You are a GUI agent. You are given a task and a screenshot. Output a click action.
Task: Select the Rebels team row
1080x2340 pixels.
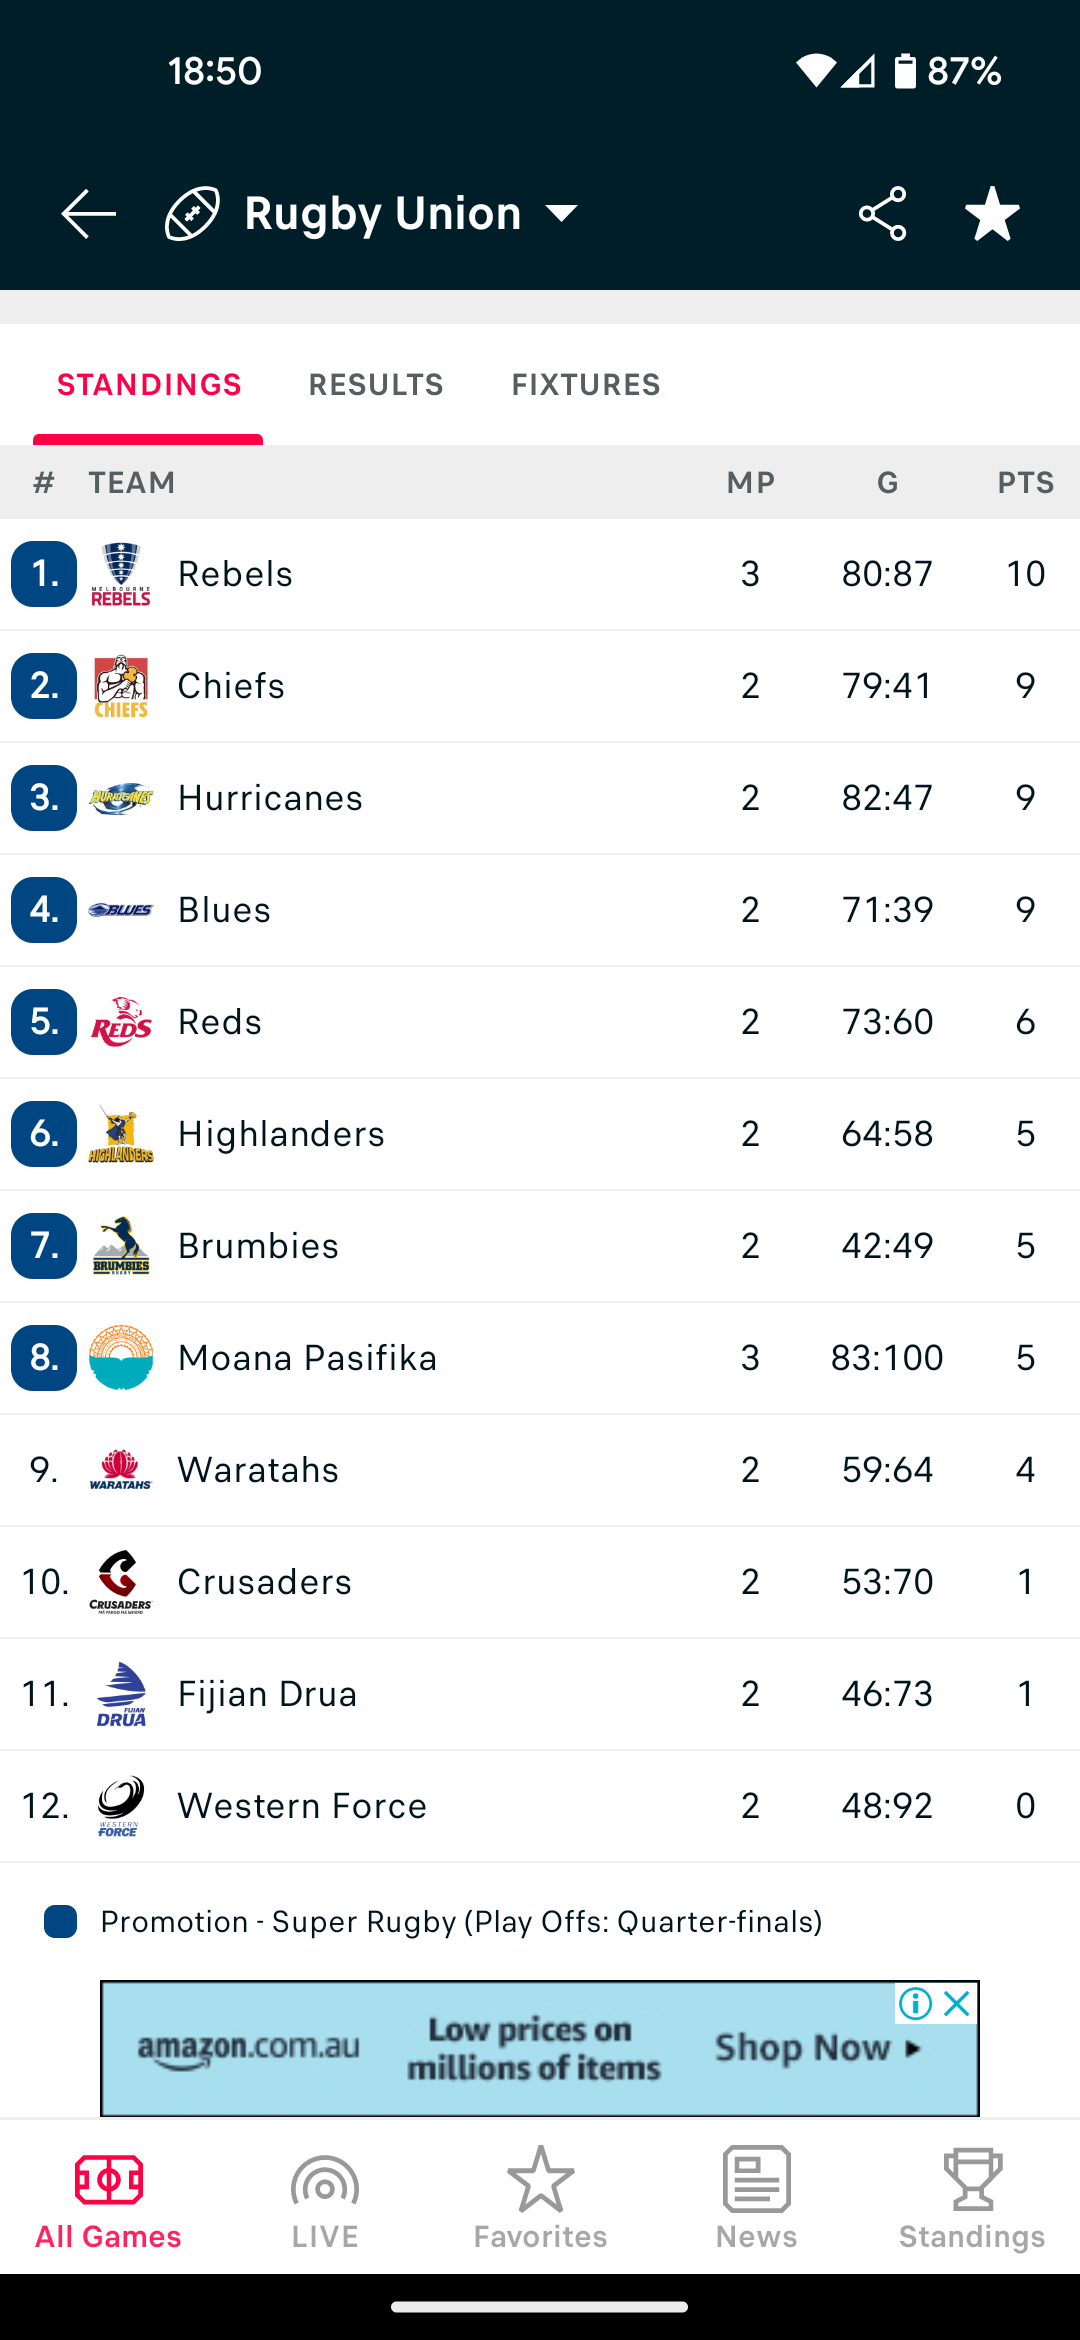coord(540,574)
